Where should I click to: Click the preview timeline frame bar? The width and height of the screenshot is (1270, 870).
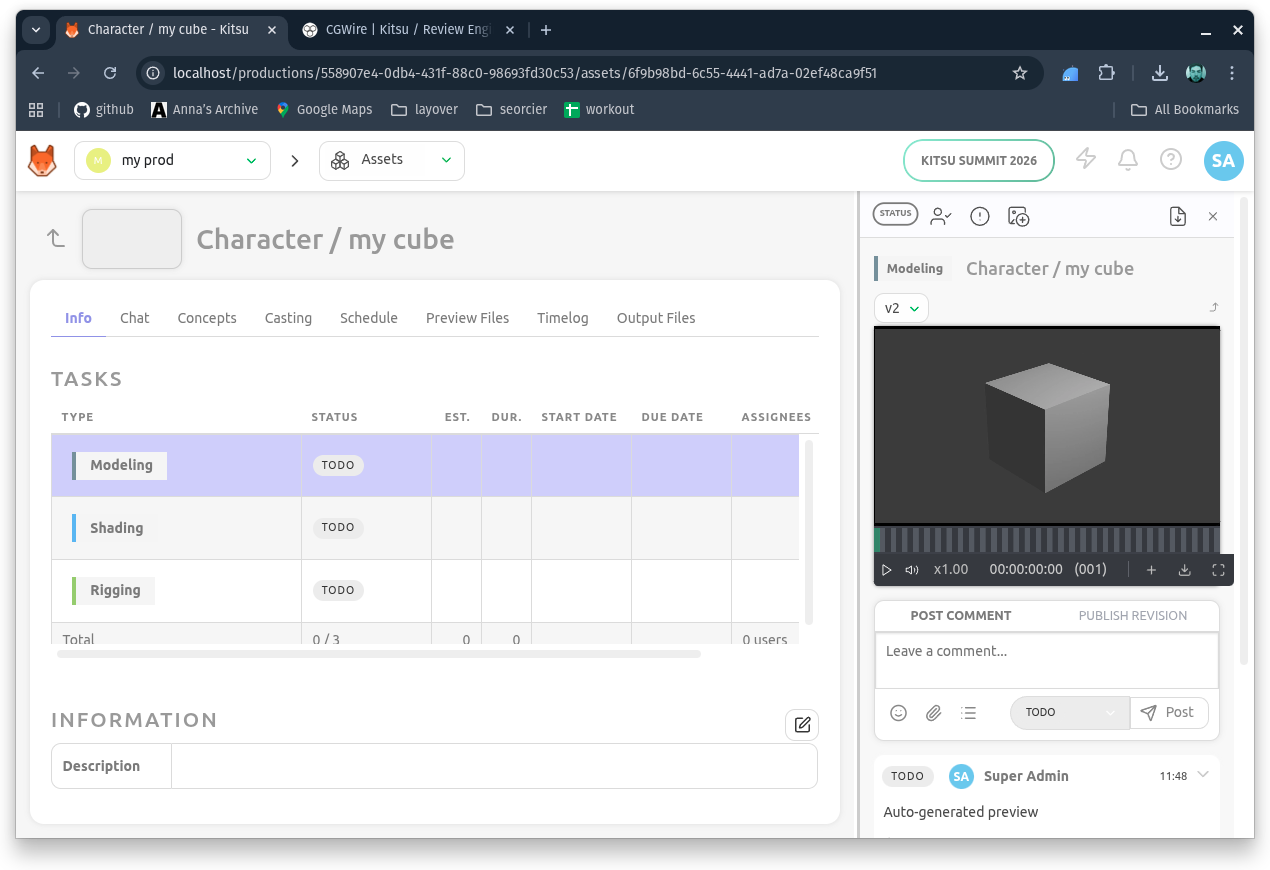pos(1046,540)
